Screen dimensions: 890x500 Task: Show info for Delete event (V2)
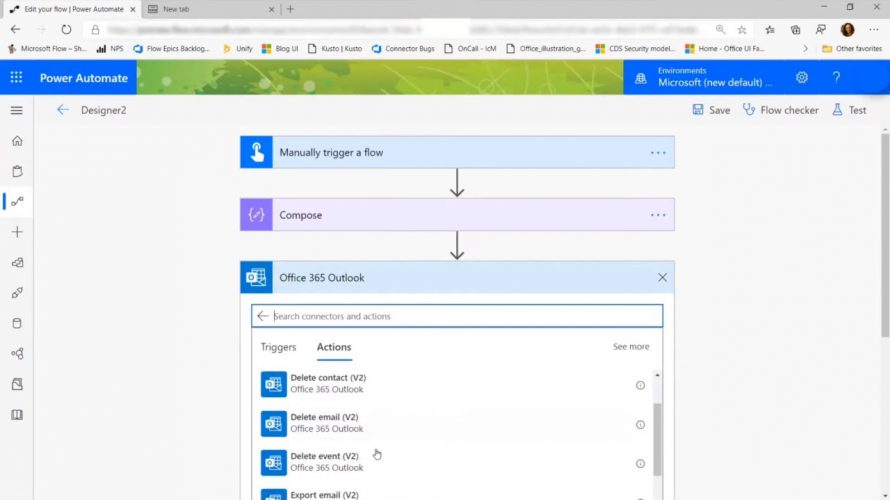pos(640,464)
